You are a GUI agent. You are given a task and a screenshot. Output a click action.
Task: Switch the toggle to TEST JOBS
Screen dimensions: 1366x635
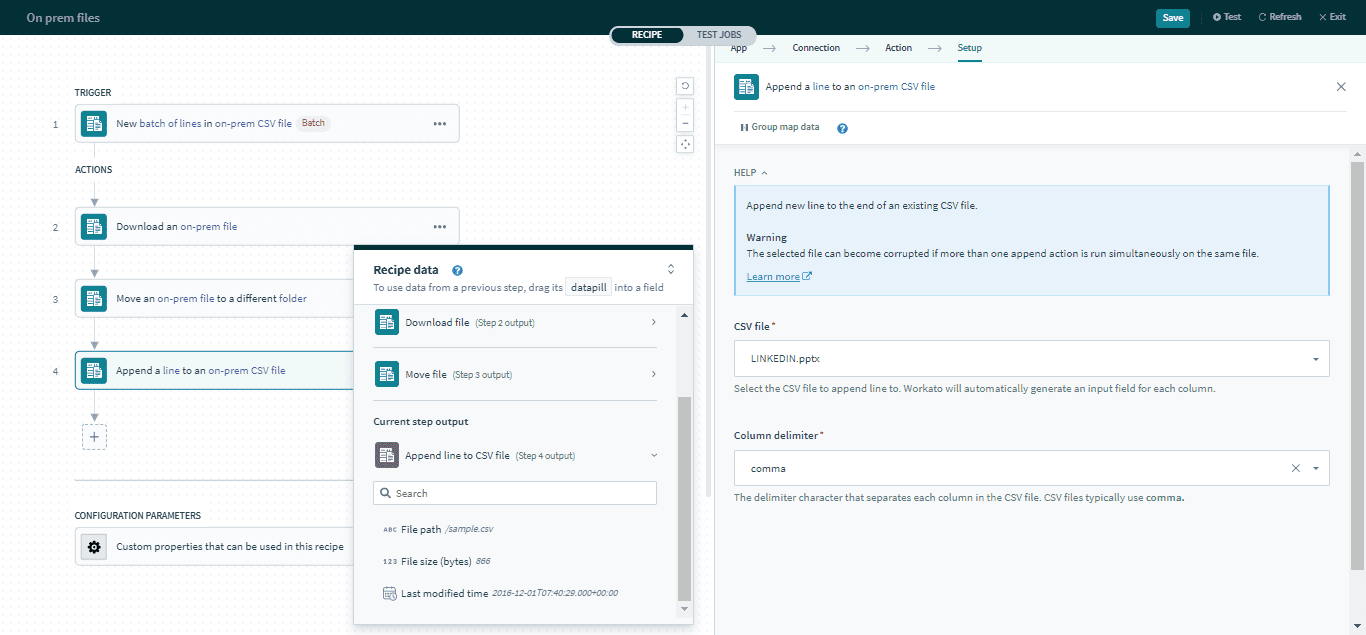(x=719, y=35)
